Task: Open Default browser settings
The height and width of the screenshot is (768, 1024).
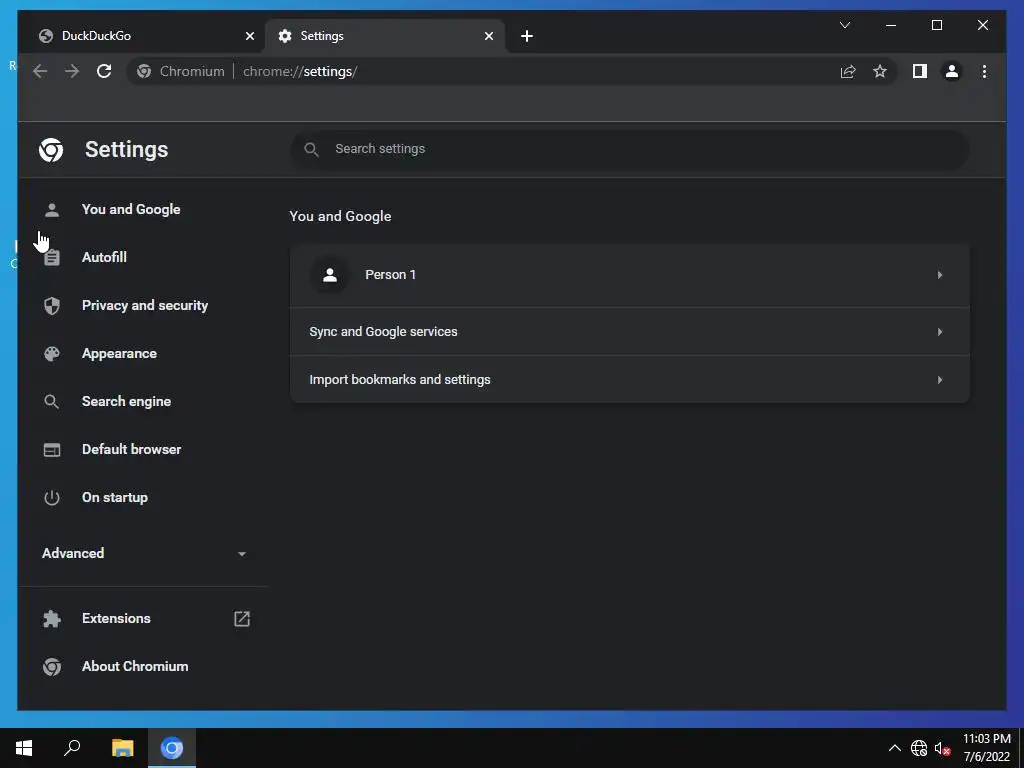Action: tap(131, 449)
